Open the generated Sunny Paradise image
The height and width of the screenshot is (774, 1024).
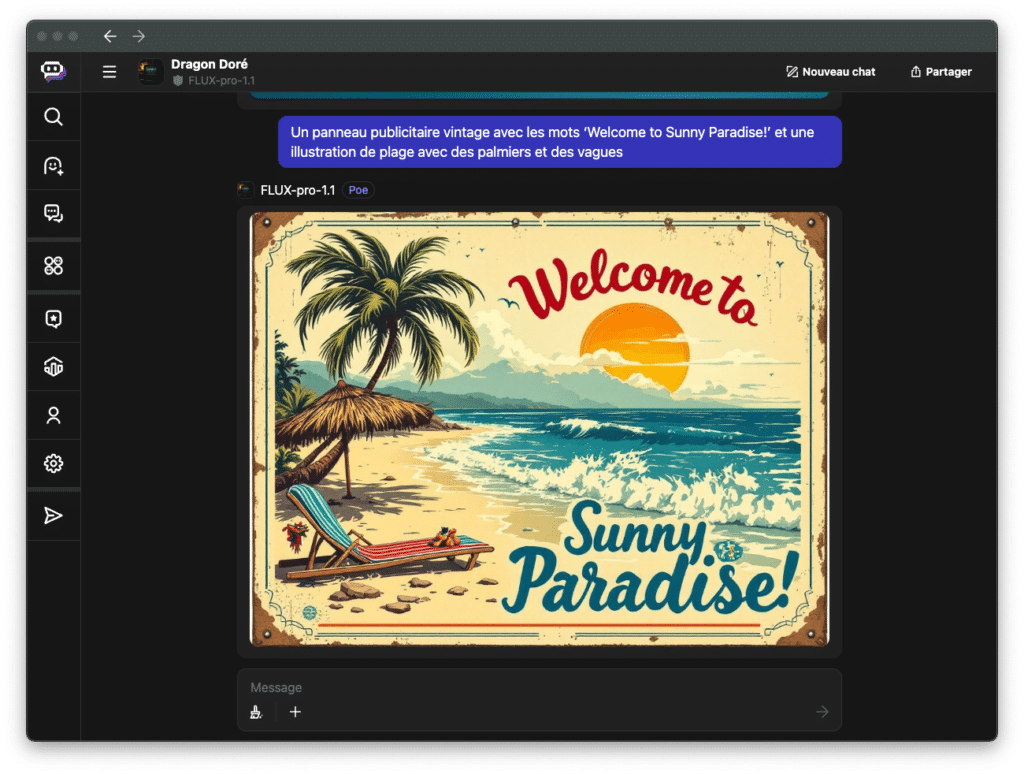(x=539, y=429)
